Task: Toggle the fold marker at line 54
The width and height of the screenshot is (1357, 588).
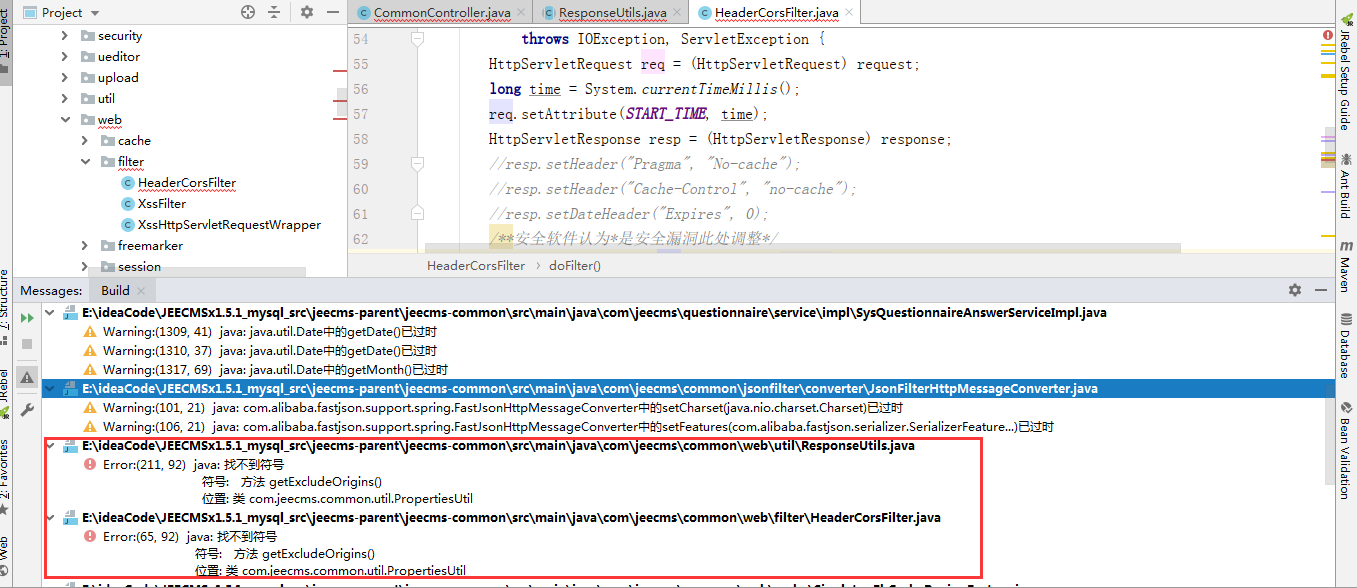Action: coord(417,39)
